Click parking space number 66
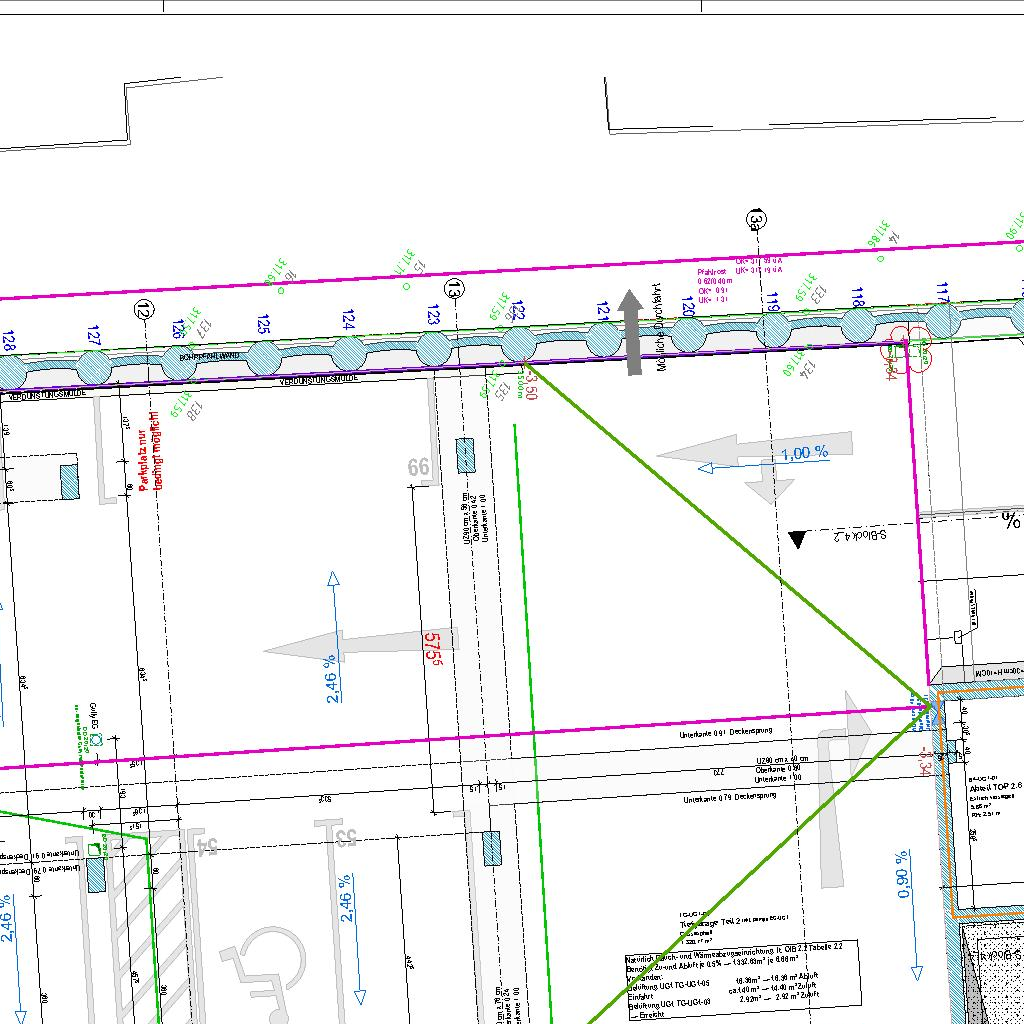1024x1024 pixels. (x=418, y=467)
